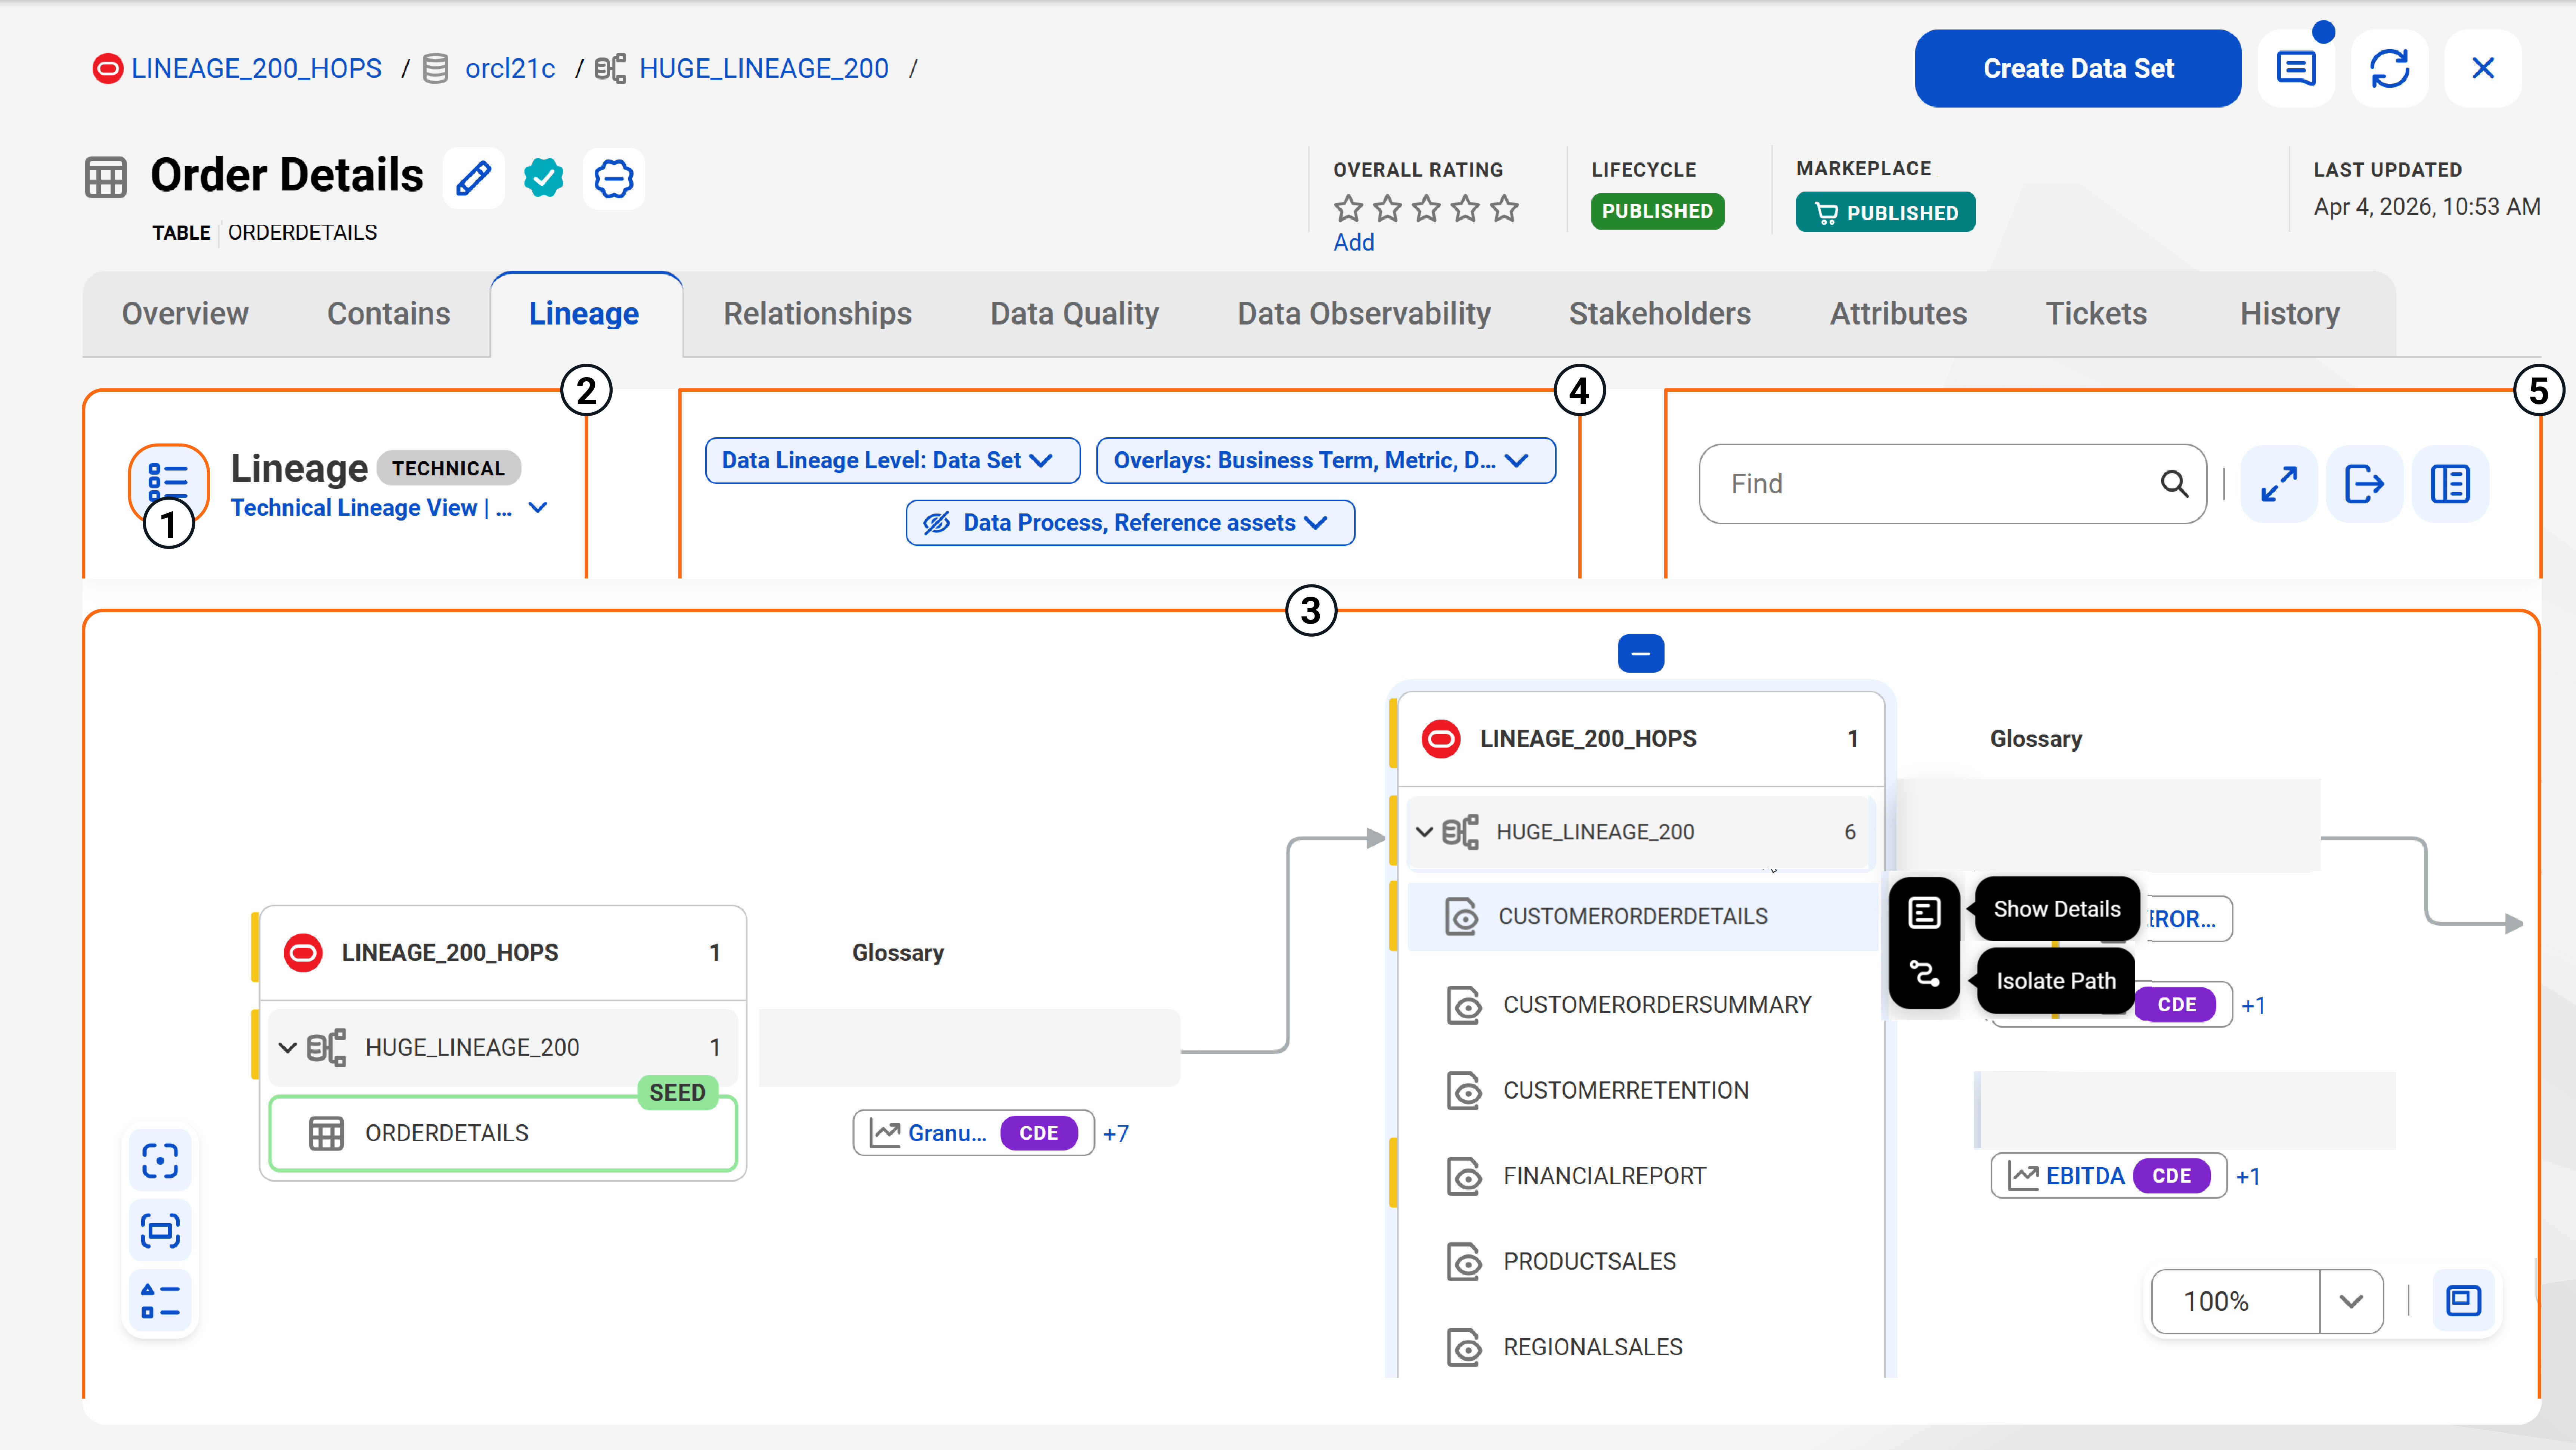Switch to the Overview tab
Image resolution: width=2576 pixels, height=1450 pixels.
coord(185,314)
